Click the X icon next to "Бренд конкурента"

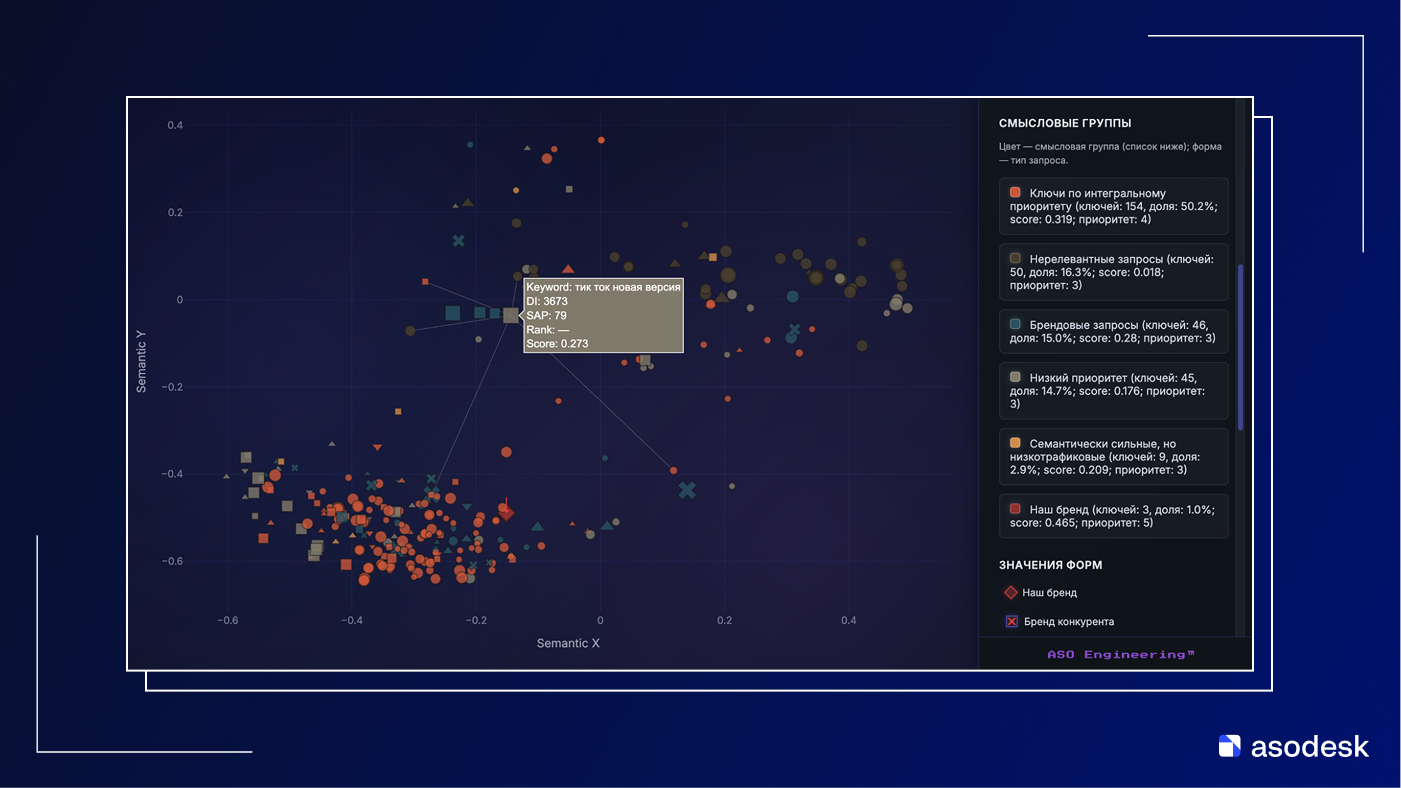pos(1011,622)
